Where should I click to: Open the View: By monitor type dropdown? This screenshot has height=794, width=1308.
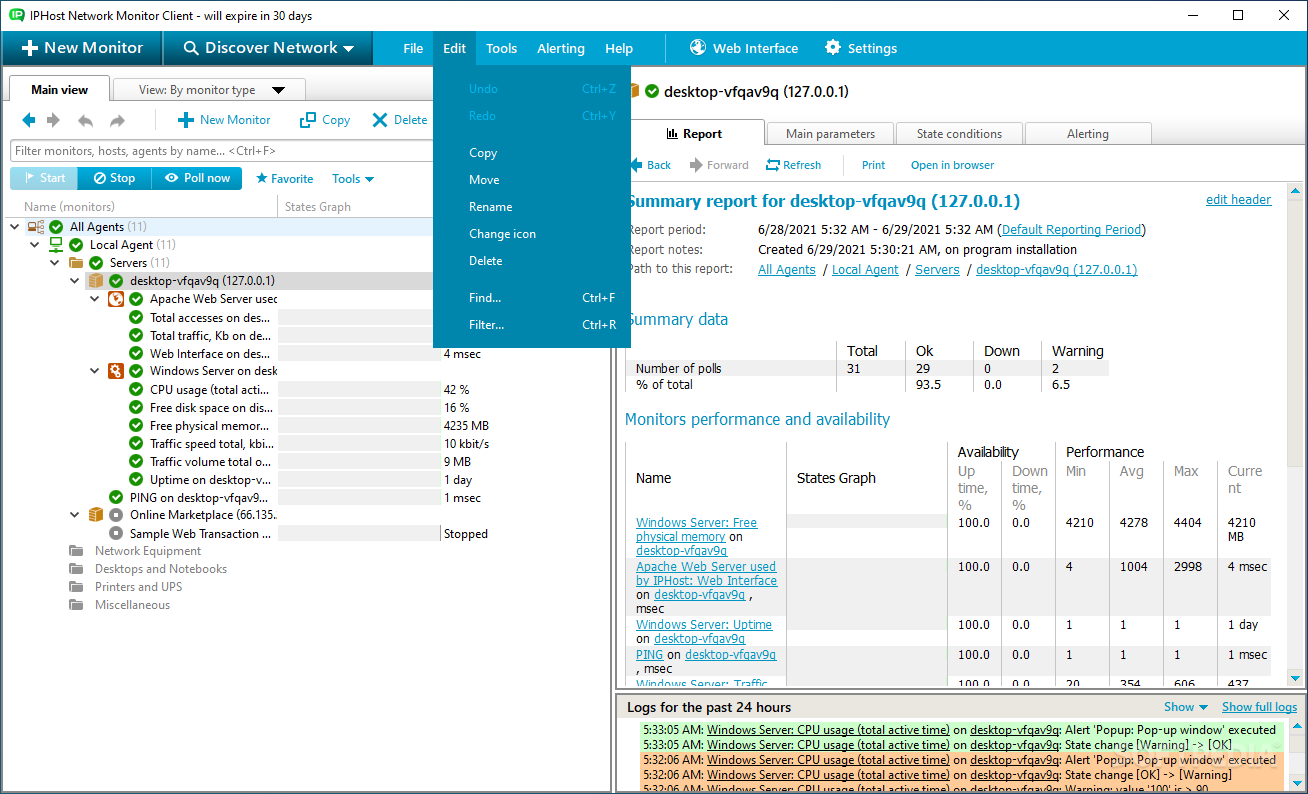click(209, 90)
